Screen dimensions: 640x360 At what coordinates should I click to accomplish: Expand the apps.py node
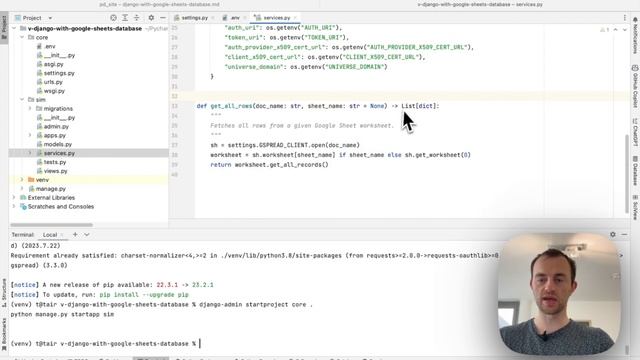coord(30,136)
